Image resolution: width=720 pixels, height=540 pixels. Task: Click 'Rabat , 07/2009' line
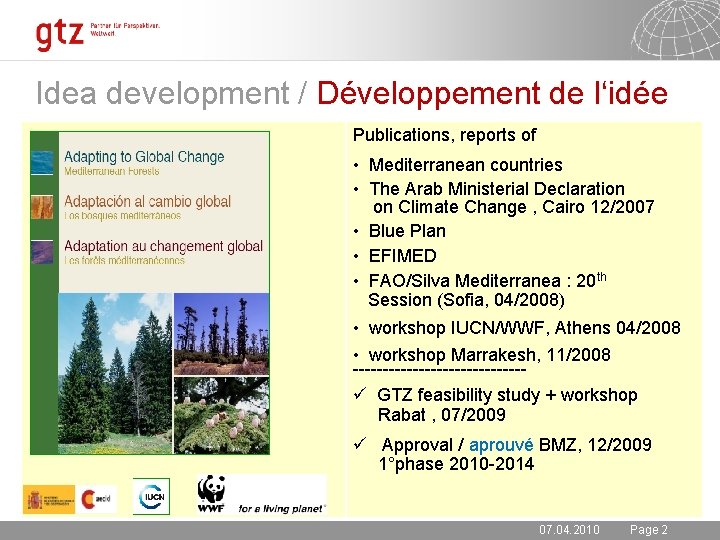click(x=442, y=415)
